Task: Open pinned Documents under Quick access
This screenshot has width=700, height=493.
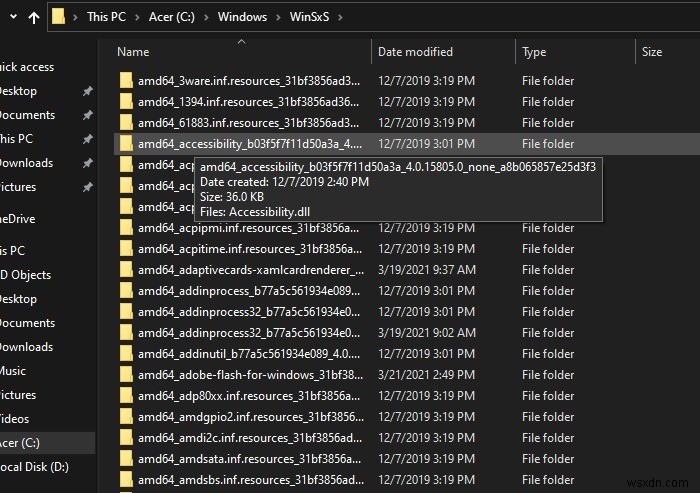Action: pos(27,115)
